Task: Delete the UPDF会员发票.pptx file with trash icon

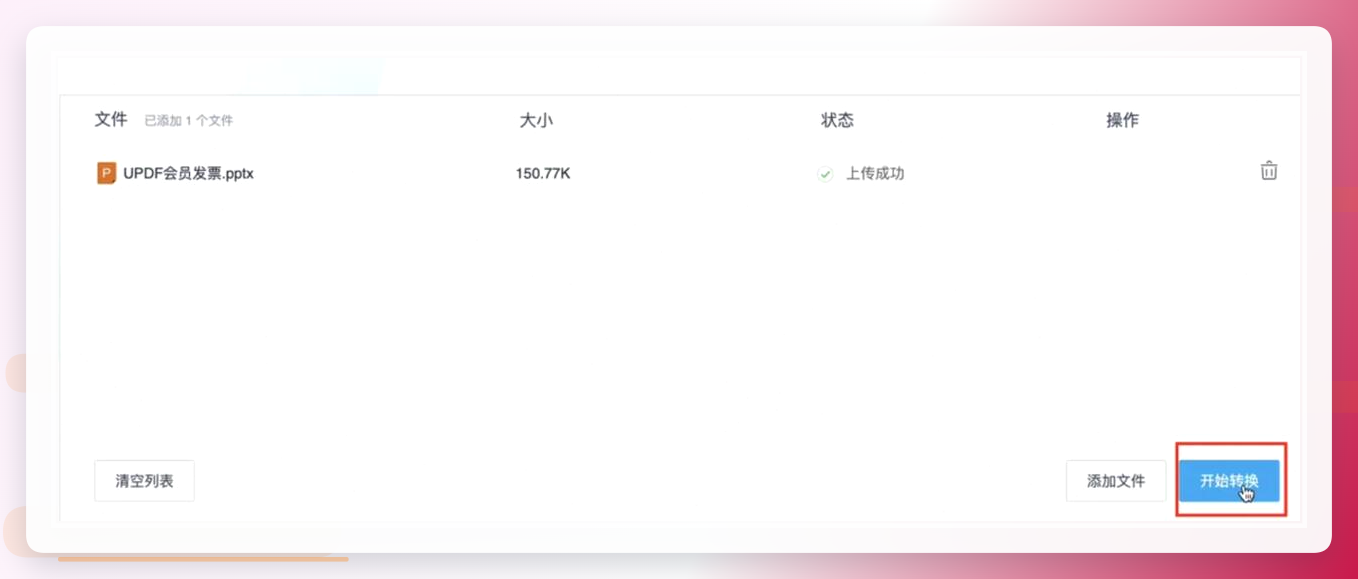Action: pos(1269,171)
